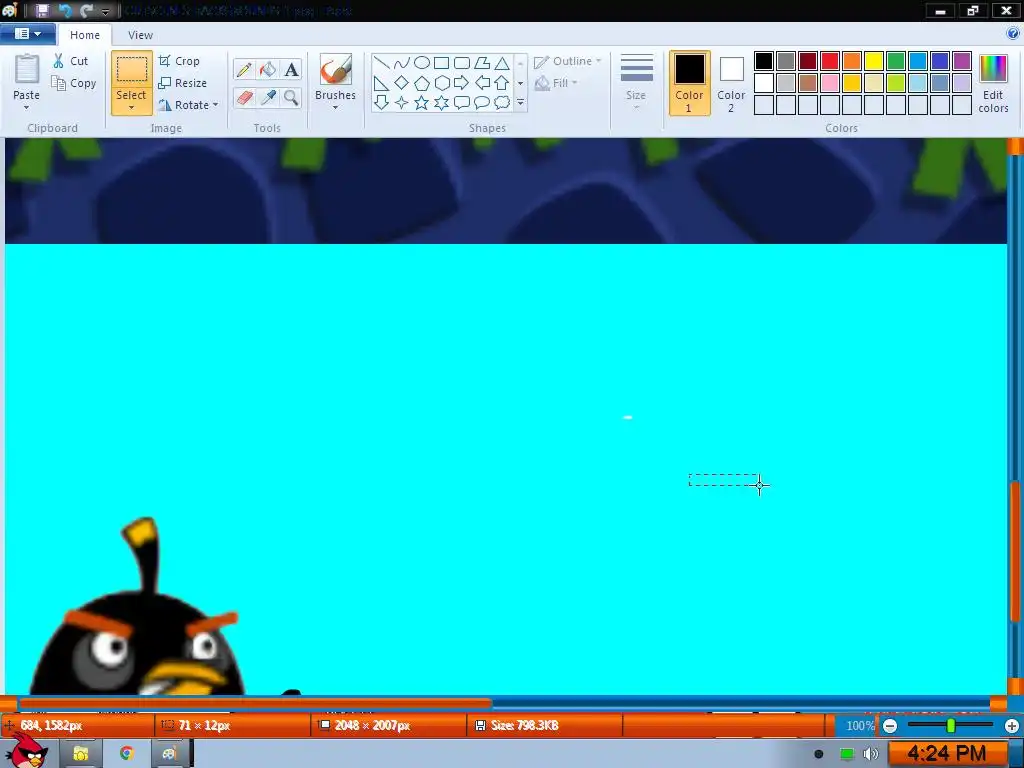Switch to the View tab

[x=140, y=35]
